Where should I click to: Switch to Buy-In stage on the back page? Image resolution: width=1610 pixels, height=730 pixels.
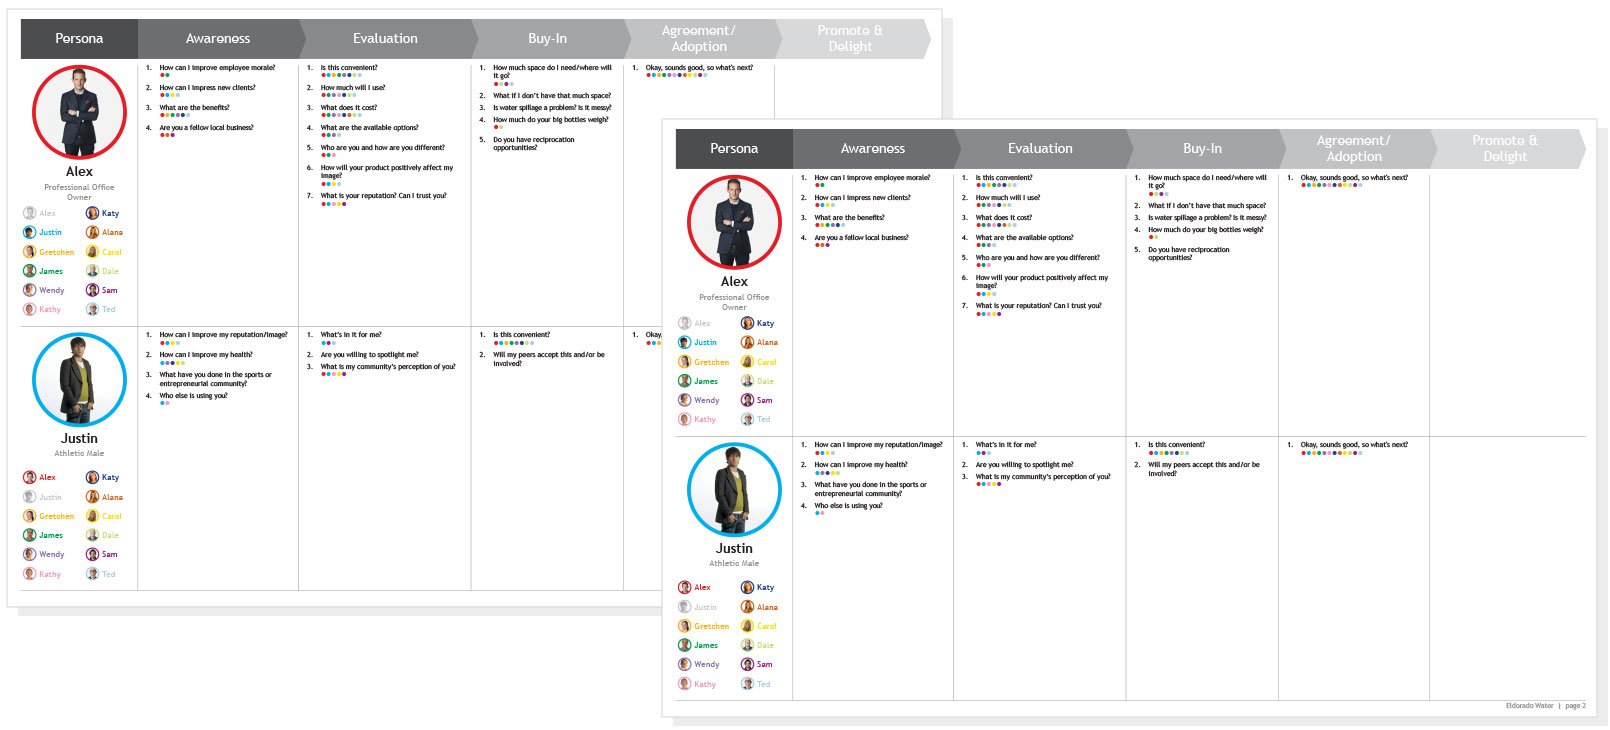547,38
